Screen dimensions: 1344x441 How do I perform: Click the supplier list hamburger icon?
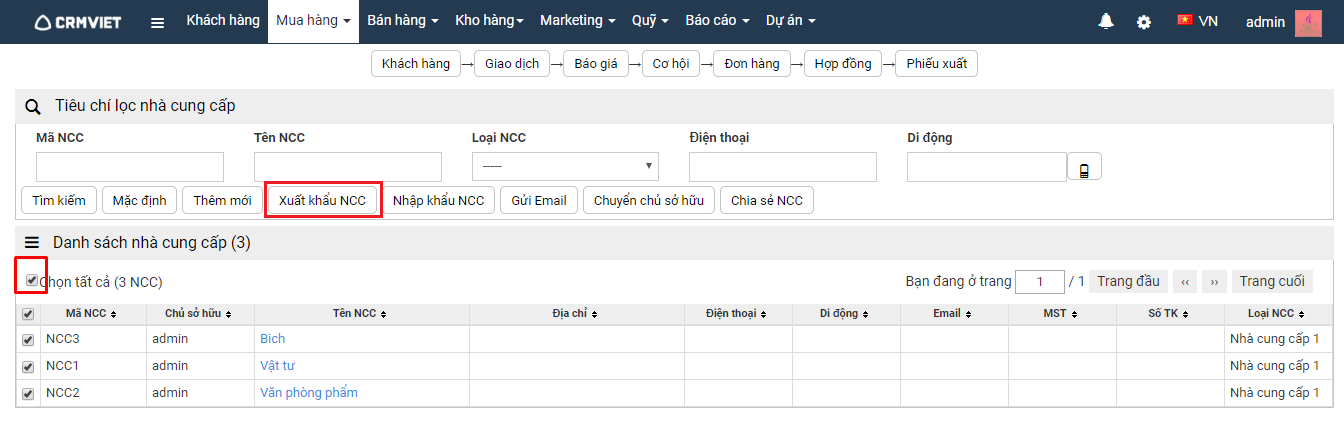pos(32,242)
